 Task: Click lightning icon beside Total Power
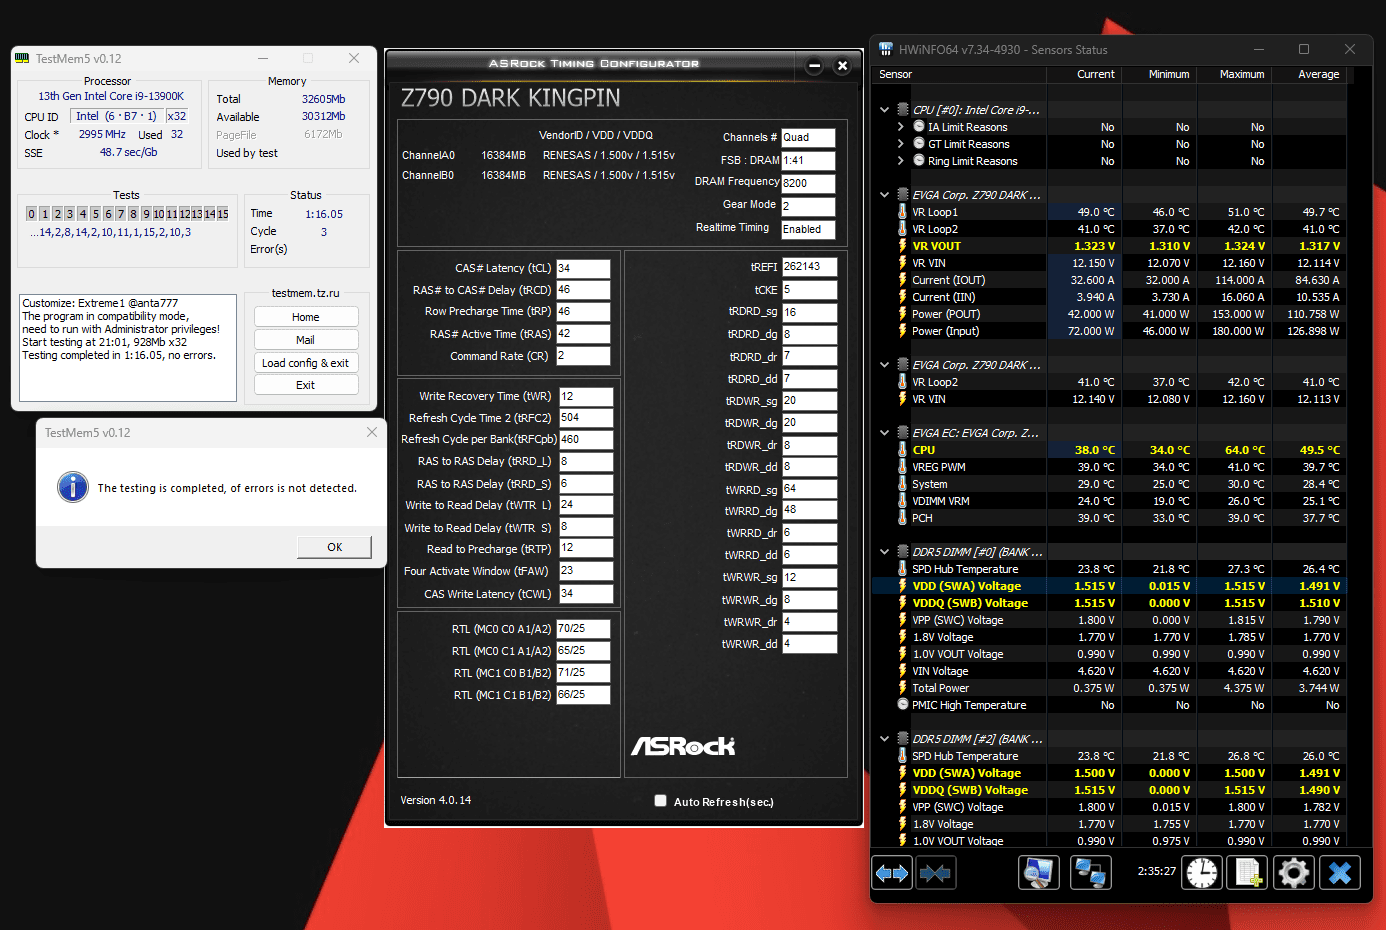pyautogui.click(x=903, y=688)
